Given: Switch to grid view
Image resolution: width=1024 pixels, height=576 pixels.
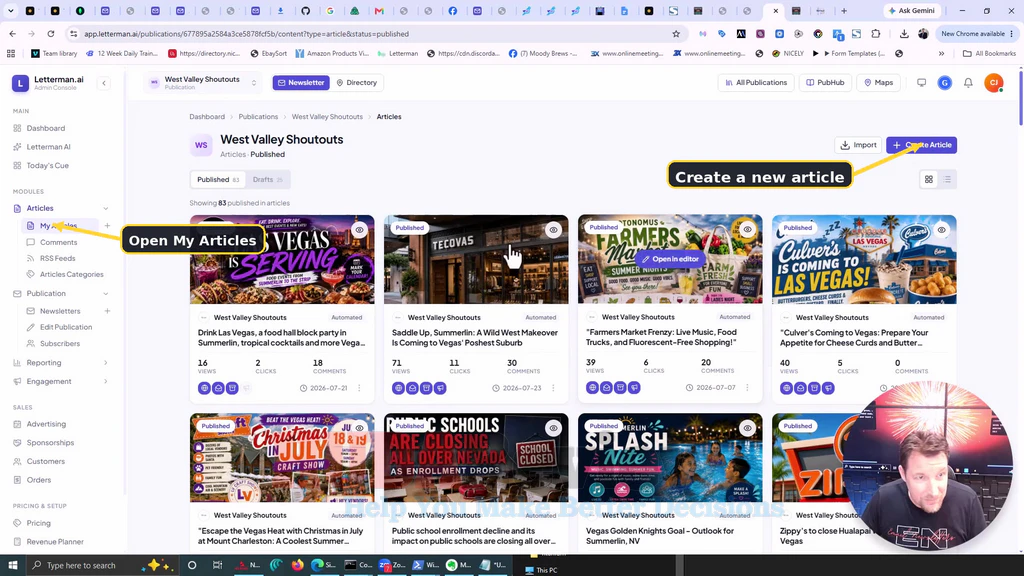Looking at the screenshot, I should pos(929,180).
